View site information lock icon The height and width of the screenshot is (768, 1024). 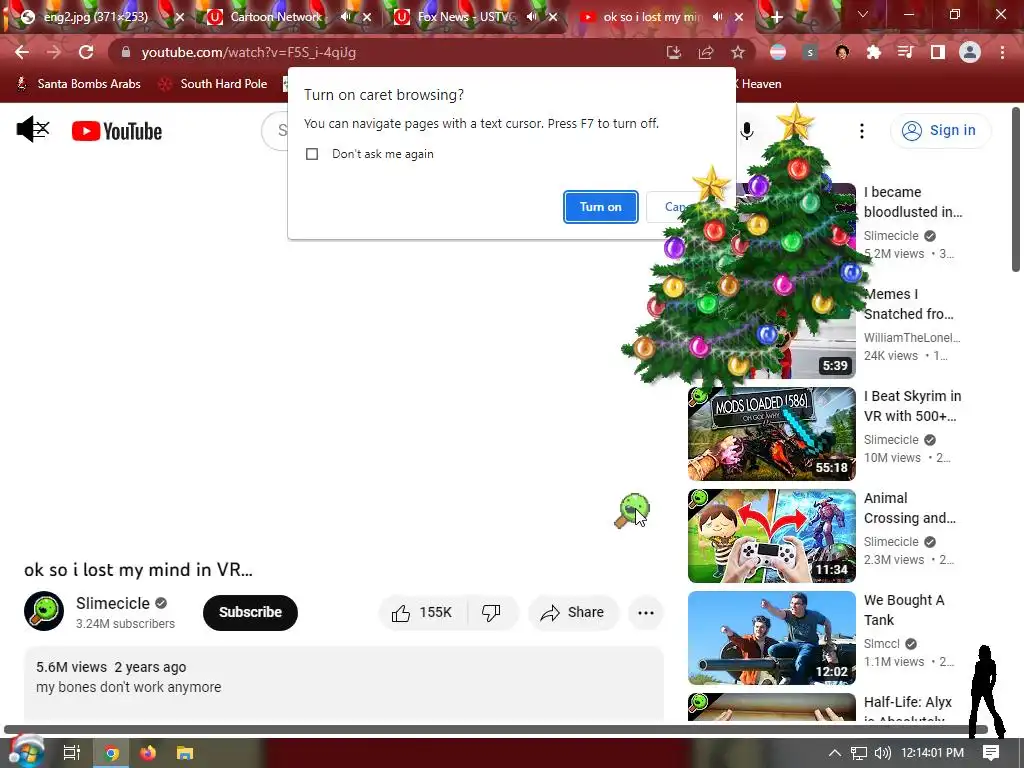[126, 52]
